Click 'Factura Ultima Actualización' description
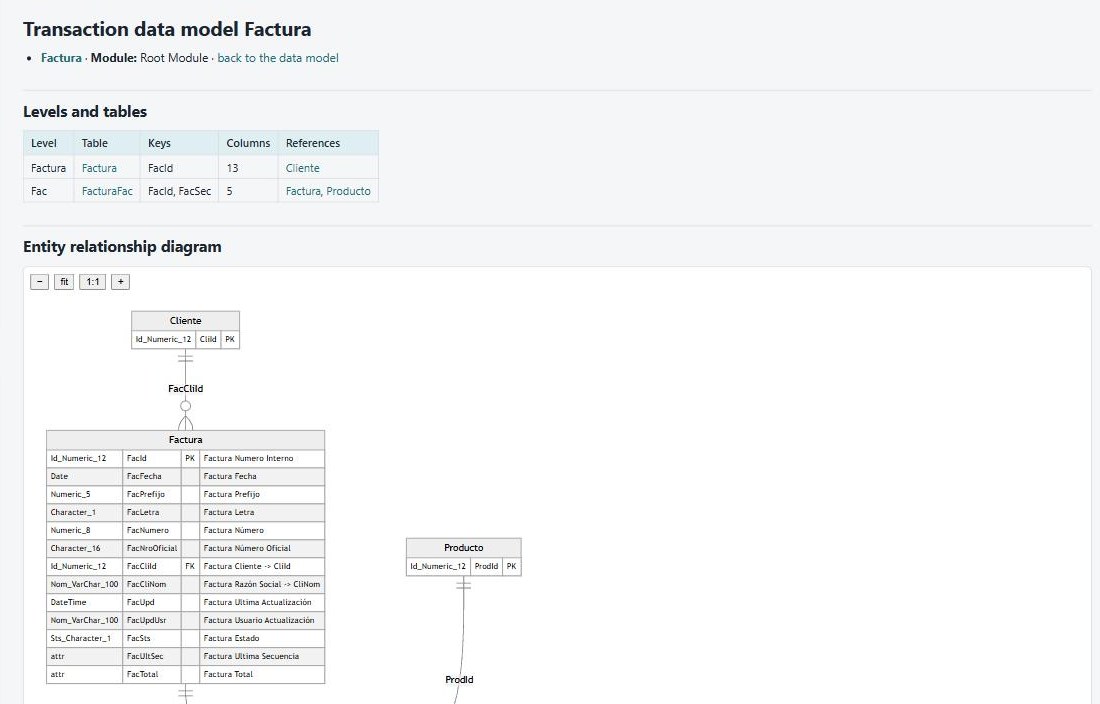This screenshot has height=704, width=1100. tap(257, 602)
